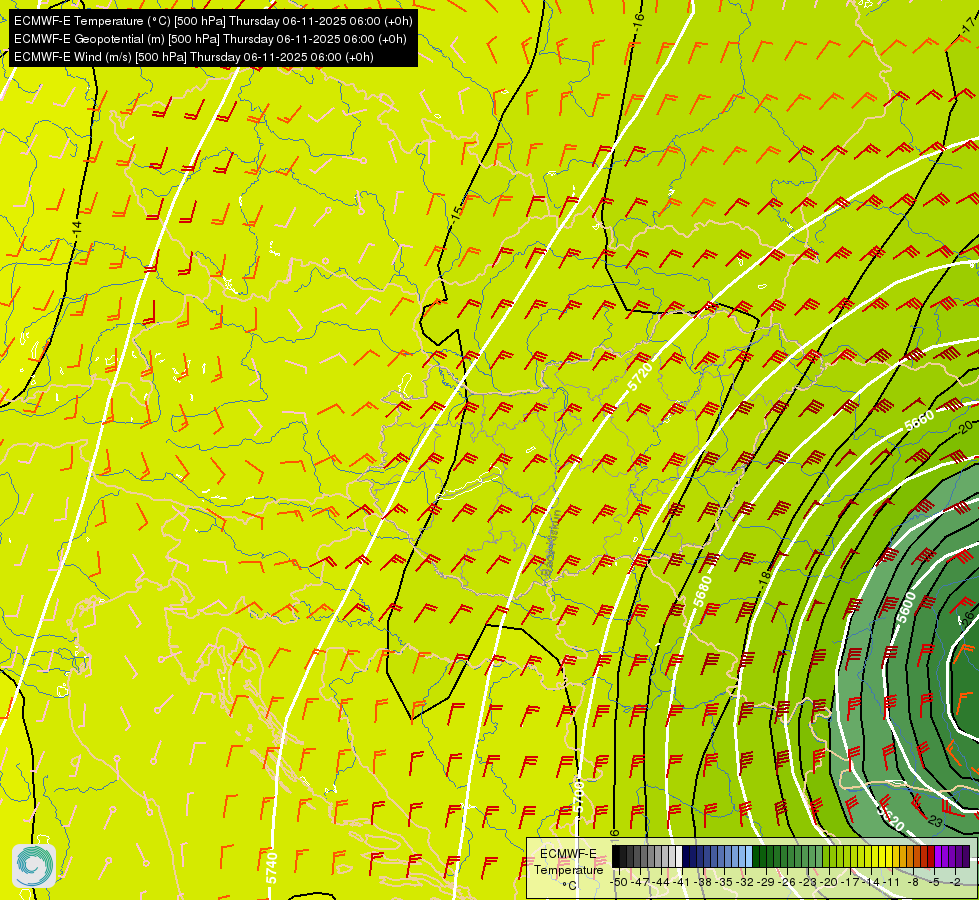
Task: Click the light blue -32 colorbar swatch
Action: point(749,857)
